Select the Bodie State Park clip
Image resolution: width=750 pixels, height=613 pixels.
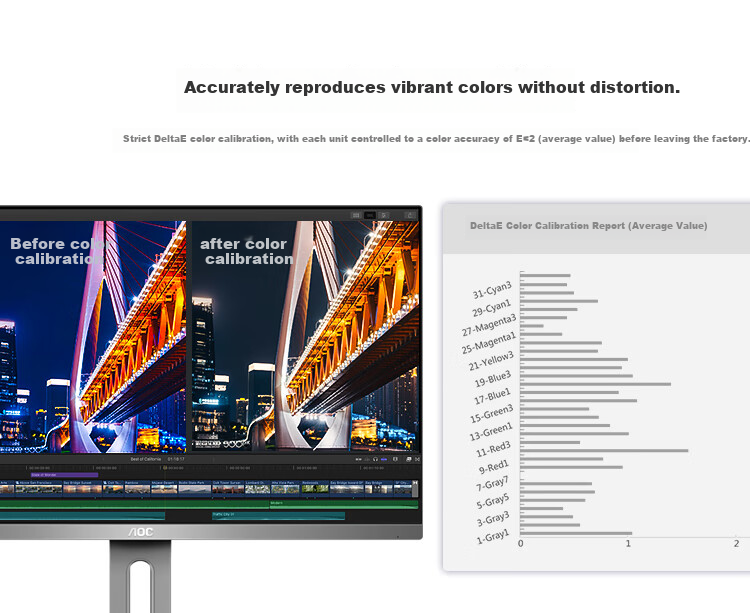[194, 489]
